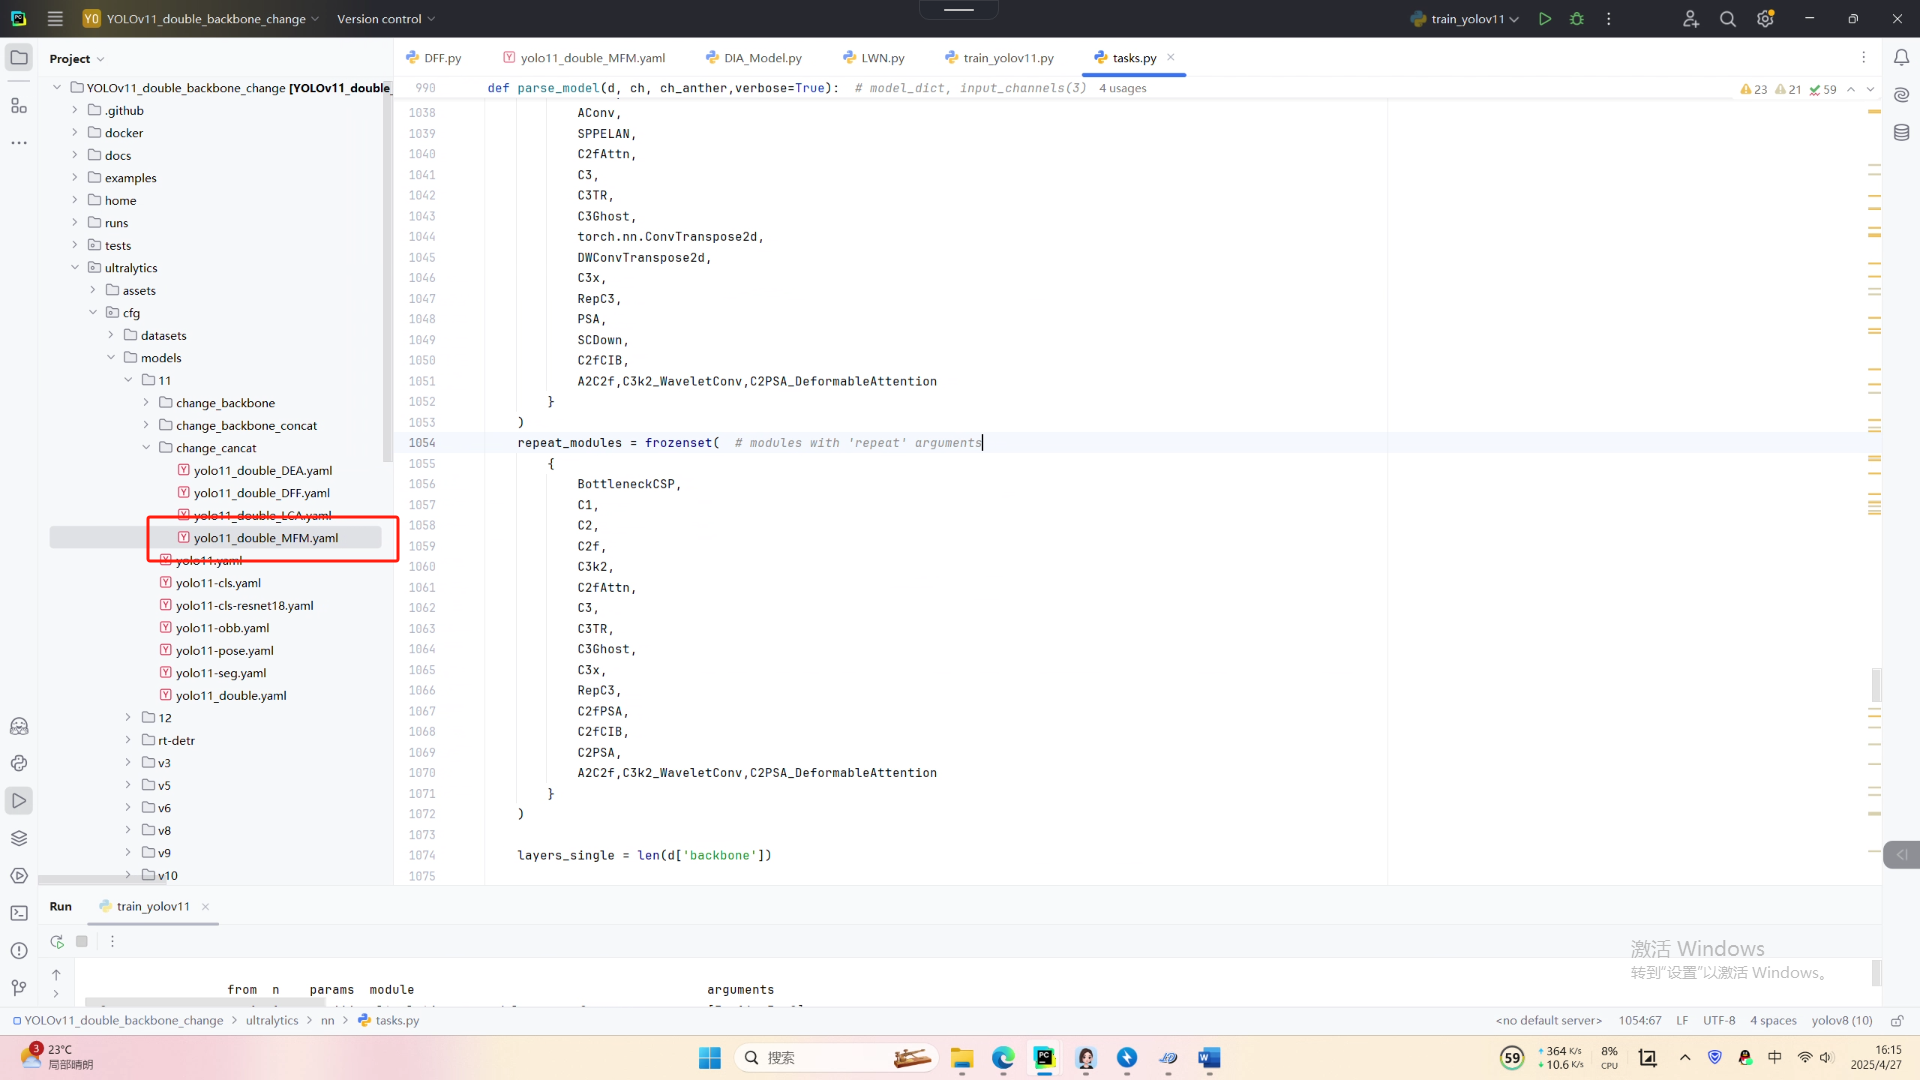The width and height of the screenshot is (1920, 1080).
Task: Open the Terminal tool window
Action: [x=19, y=913]
